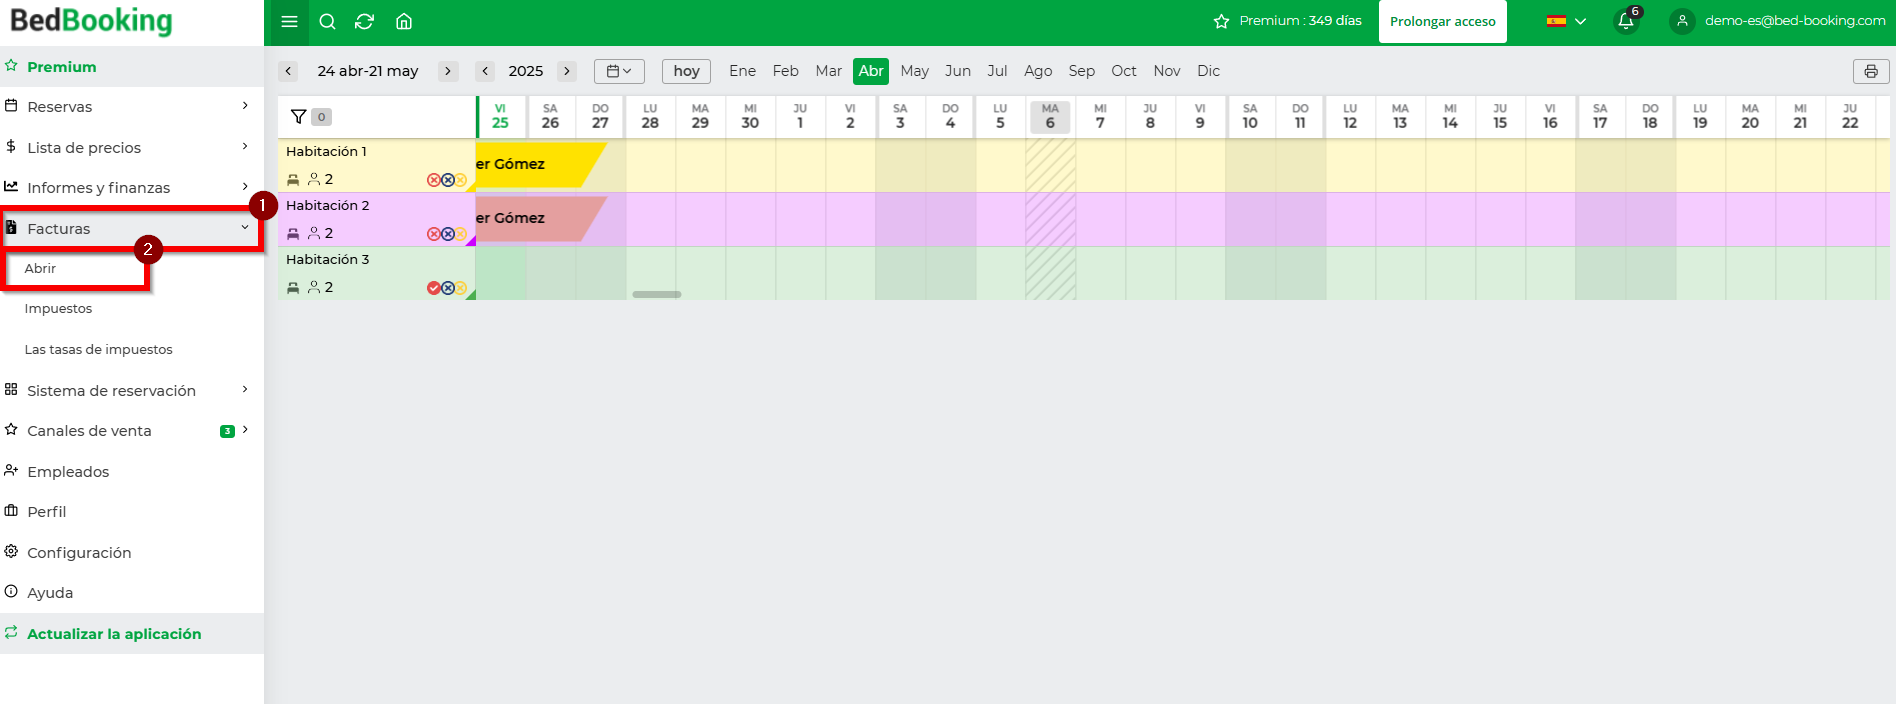Click the person icon in Habitación 2
The height and width of the screenshot is (704, 1896).
click(x=314, y=233)
